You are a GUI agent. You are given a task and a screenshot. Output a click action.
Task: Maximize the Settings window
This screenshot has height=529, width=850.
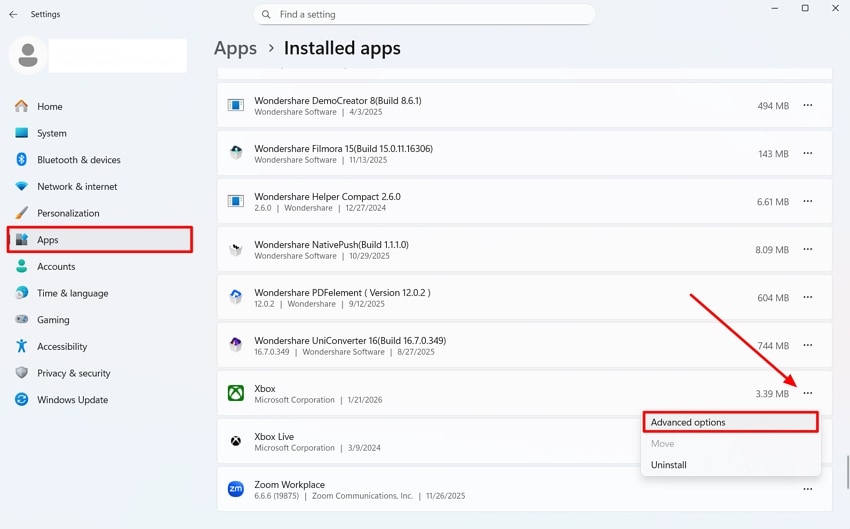805,8
